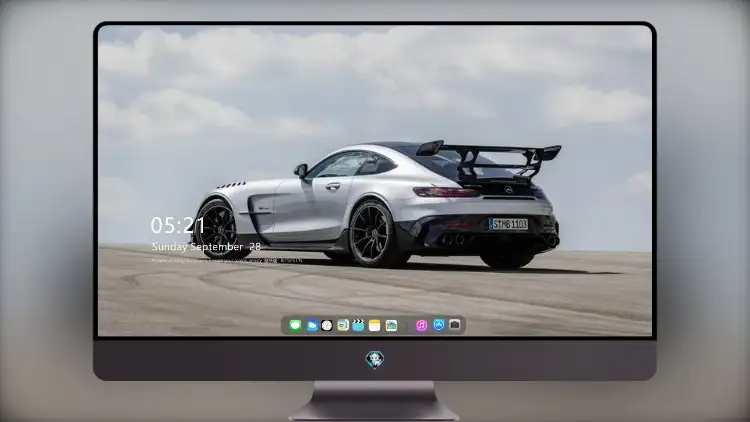The image size is (750, 422).
Task: Open the yellow Notes app in dock
Action: 375,326
